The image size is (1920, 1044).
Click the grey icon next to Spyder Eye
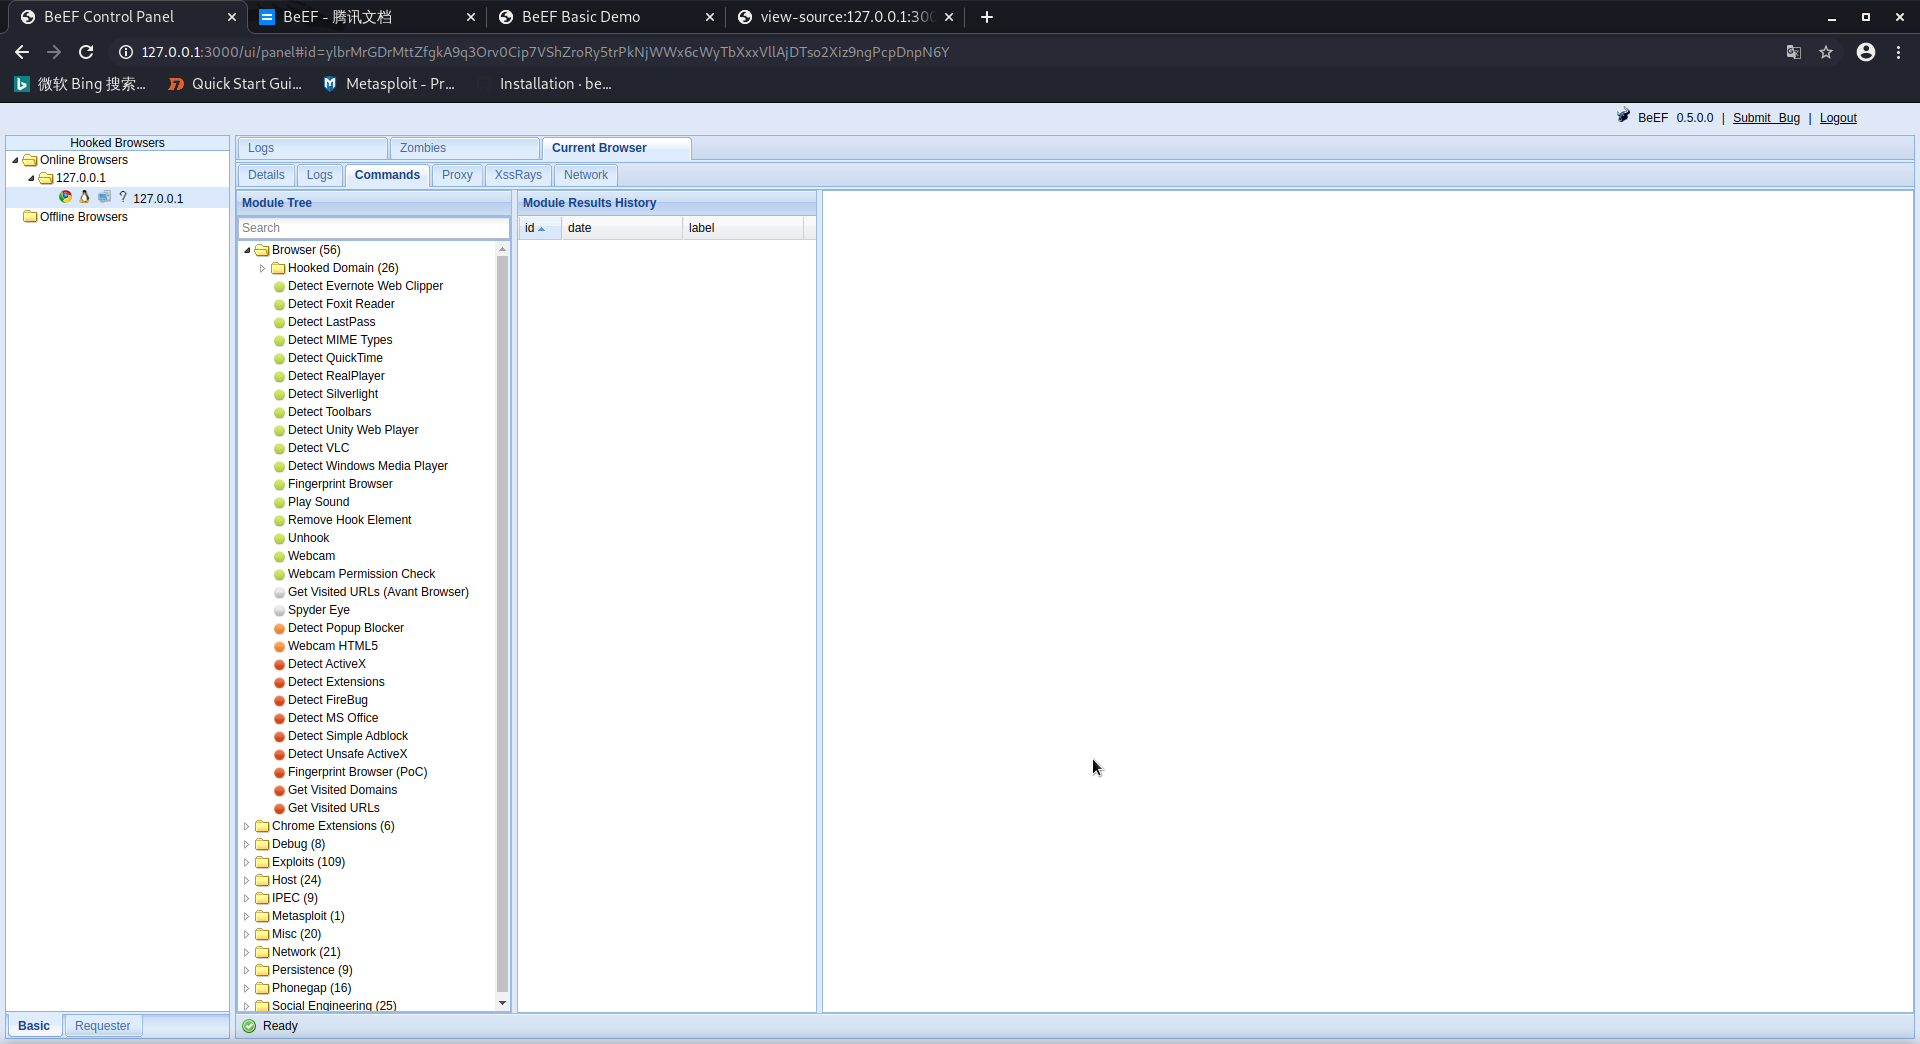click(x=279, y=611)
